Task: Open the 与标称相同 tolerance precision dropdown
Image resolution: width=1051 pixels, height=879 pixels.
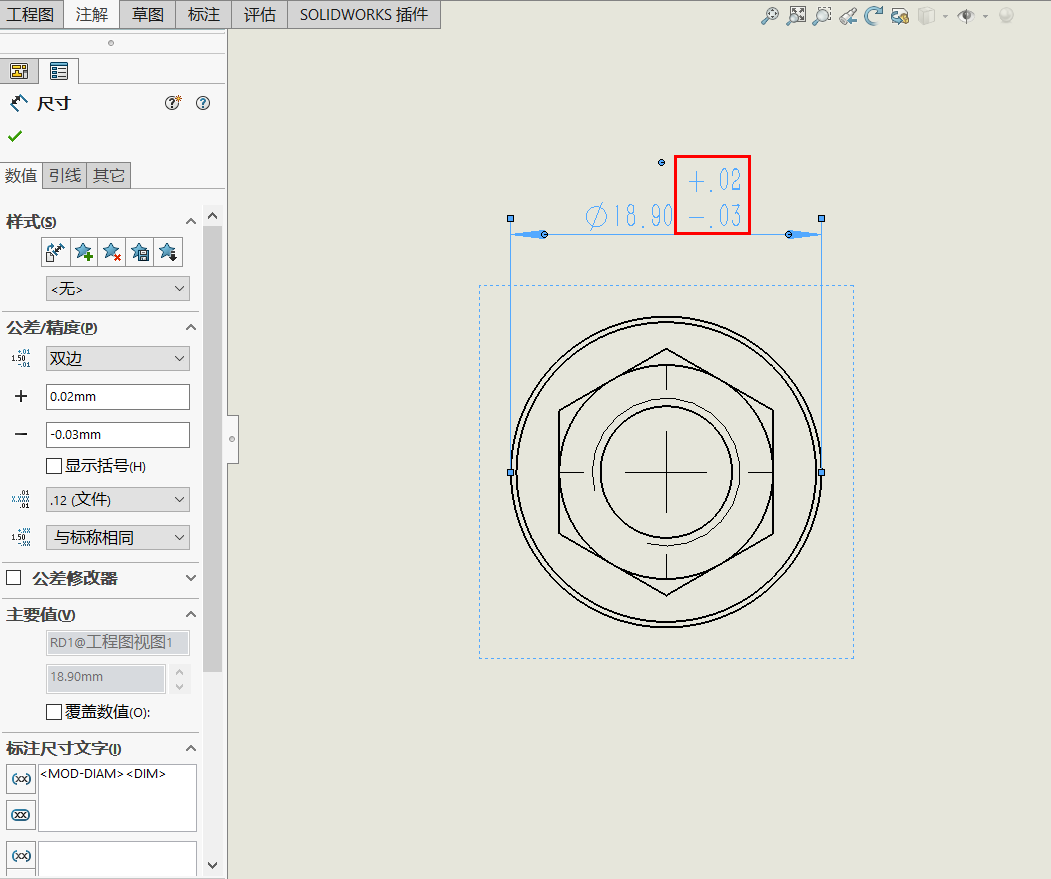Action: click(117, 537)
